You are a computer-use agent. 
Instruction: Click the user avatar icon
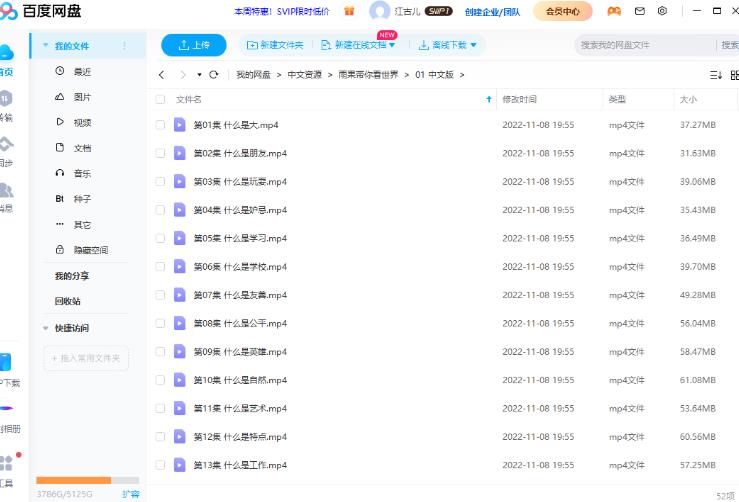pyautogui.click(x=379, y=11)
